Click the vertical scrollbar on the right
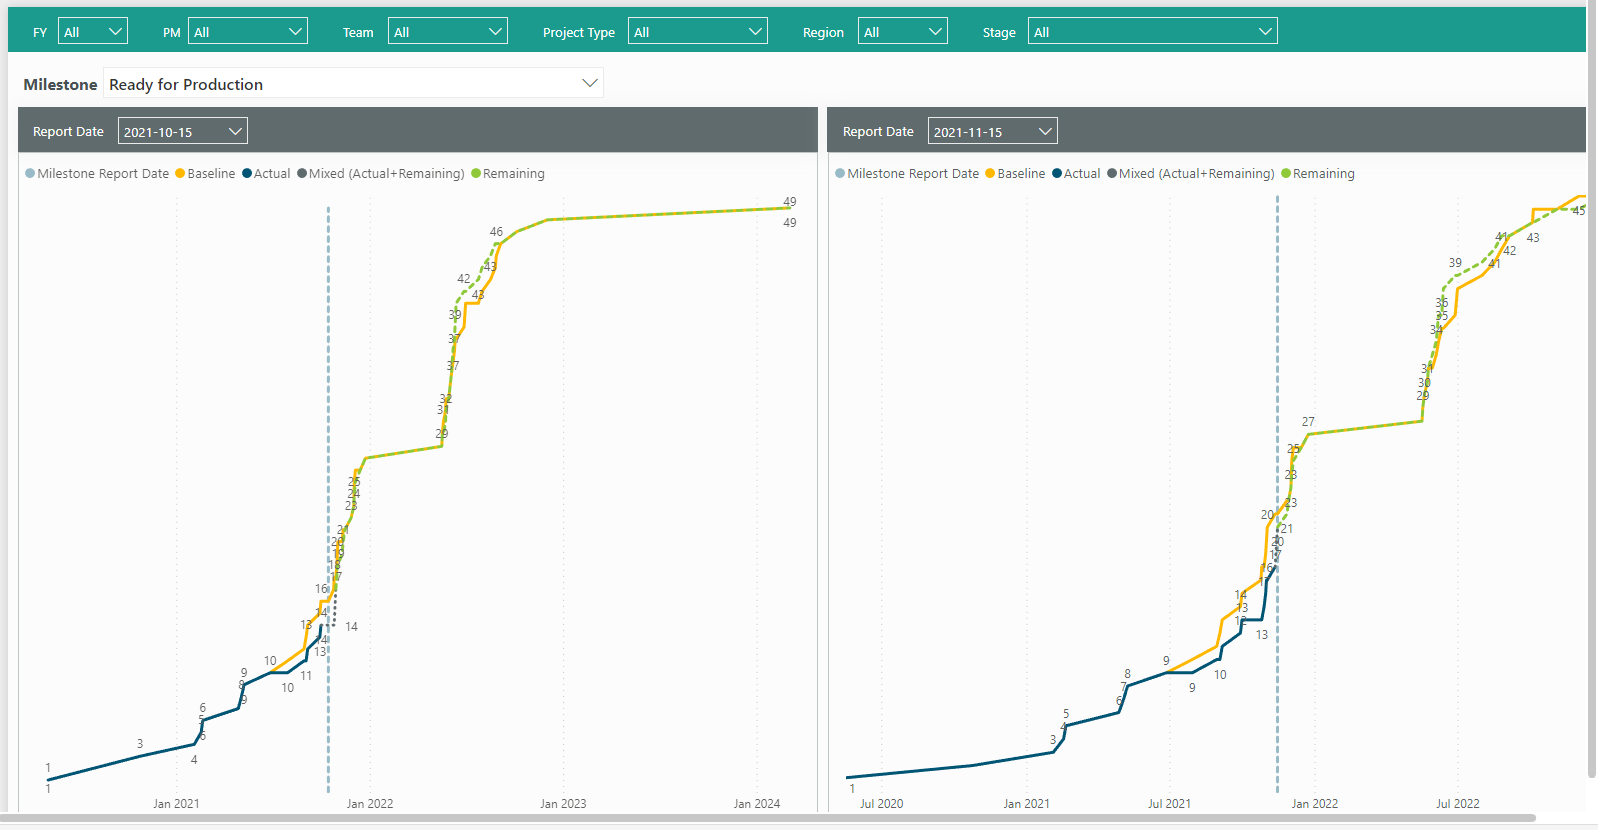 [1591, 400]
